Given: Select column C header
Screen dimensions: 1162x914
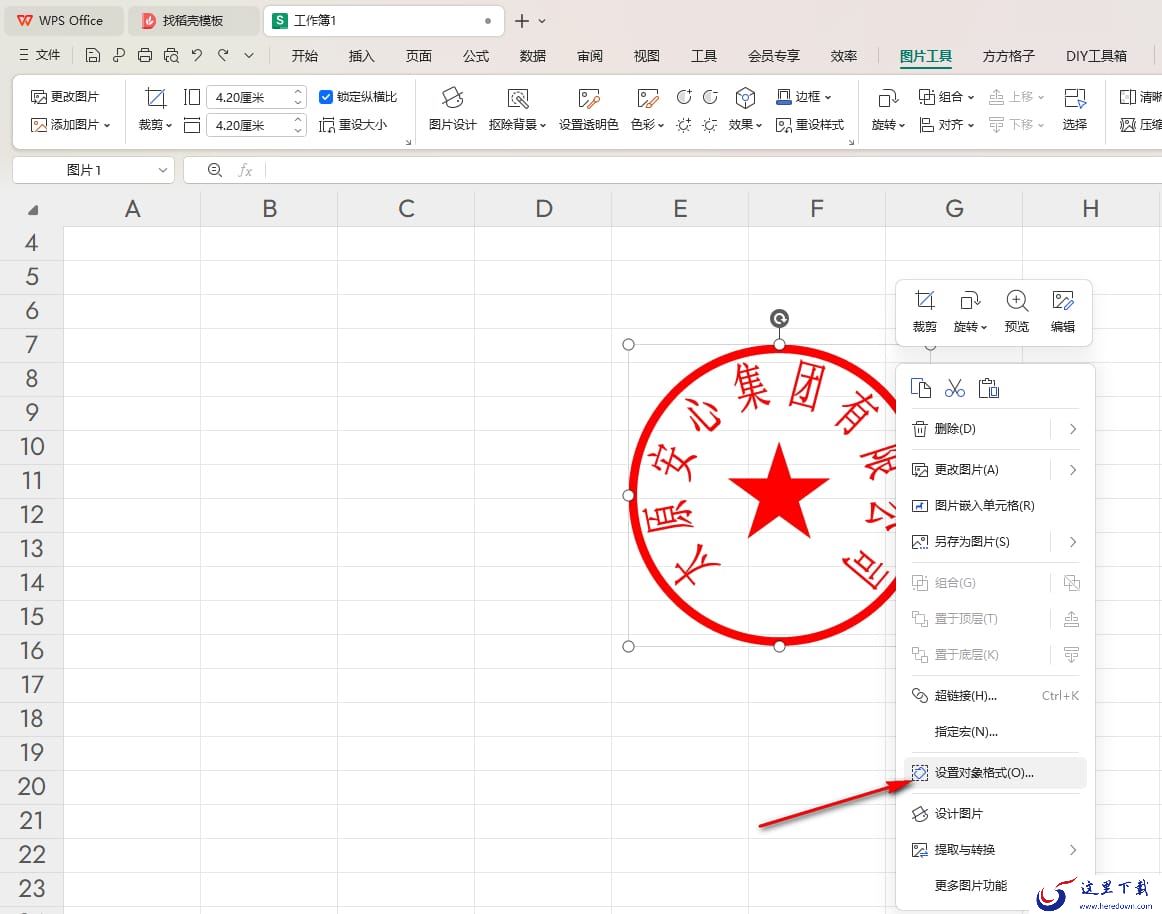Looking at the screenshot, I should coord(406,209).
